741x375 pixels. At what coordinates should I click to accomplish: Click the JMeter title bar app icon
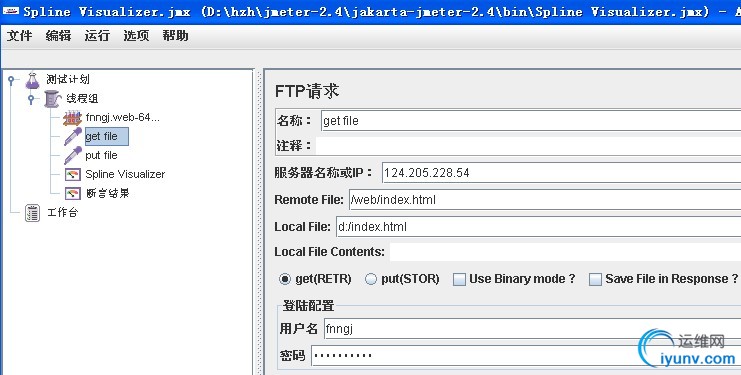[x=10, y=10]
